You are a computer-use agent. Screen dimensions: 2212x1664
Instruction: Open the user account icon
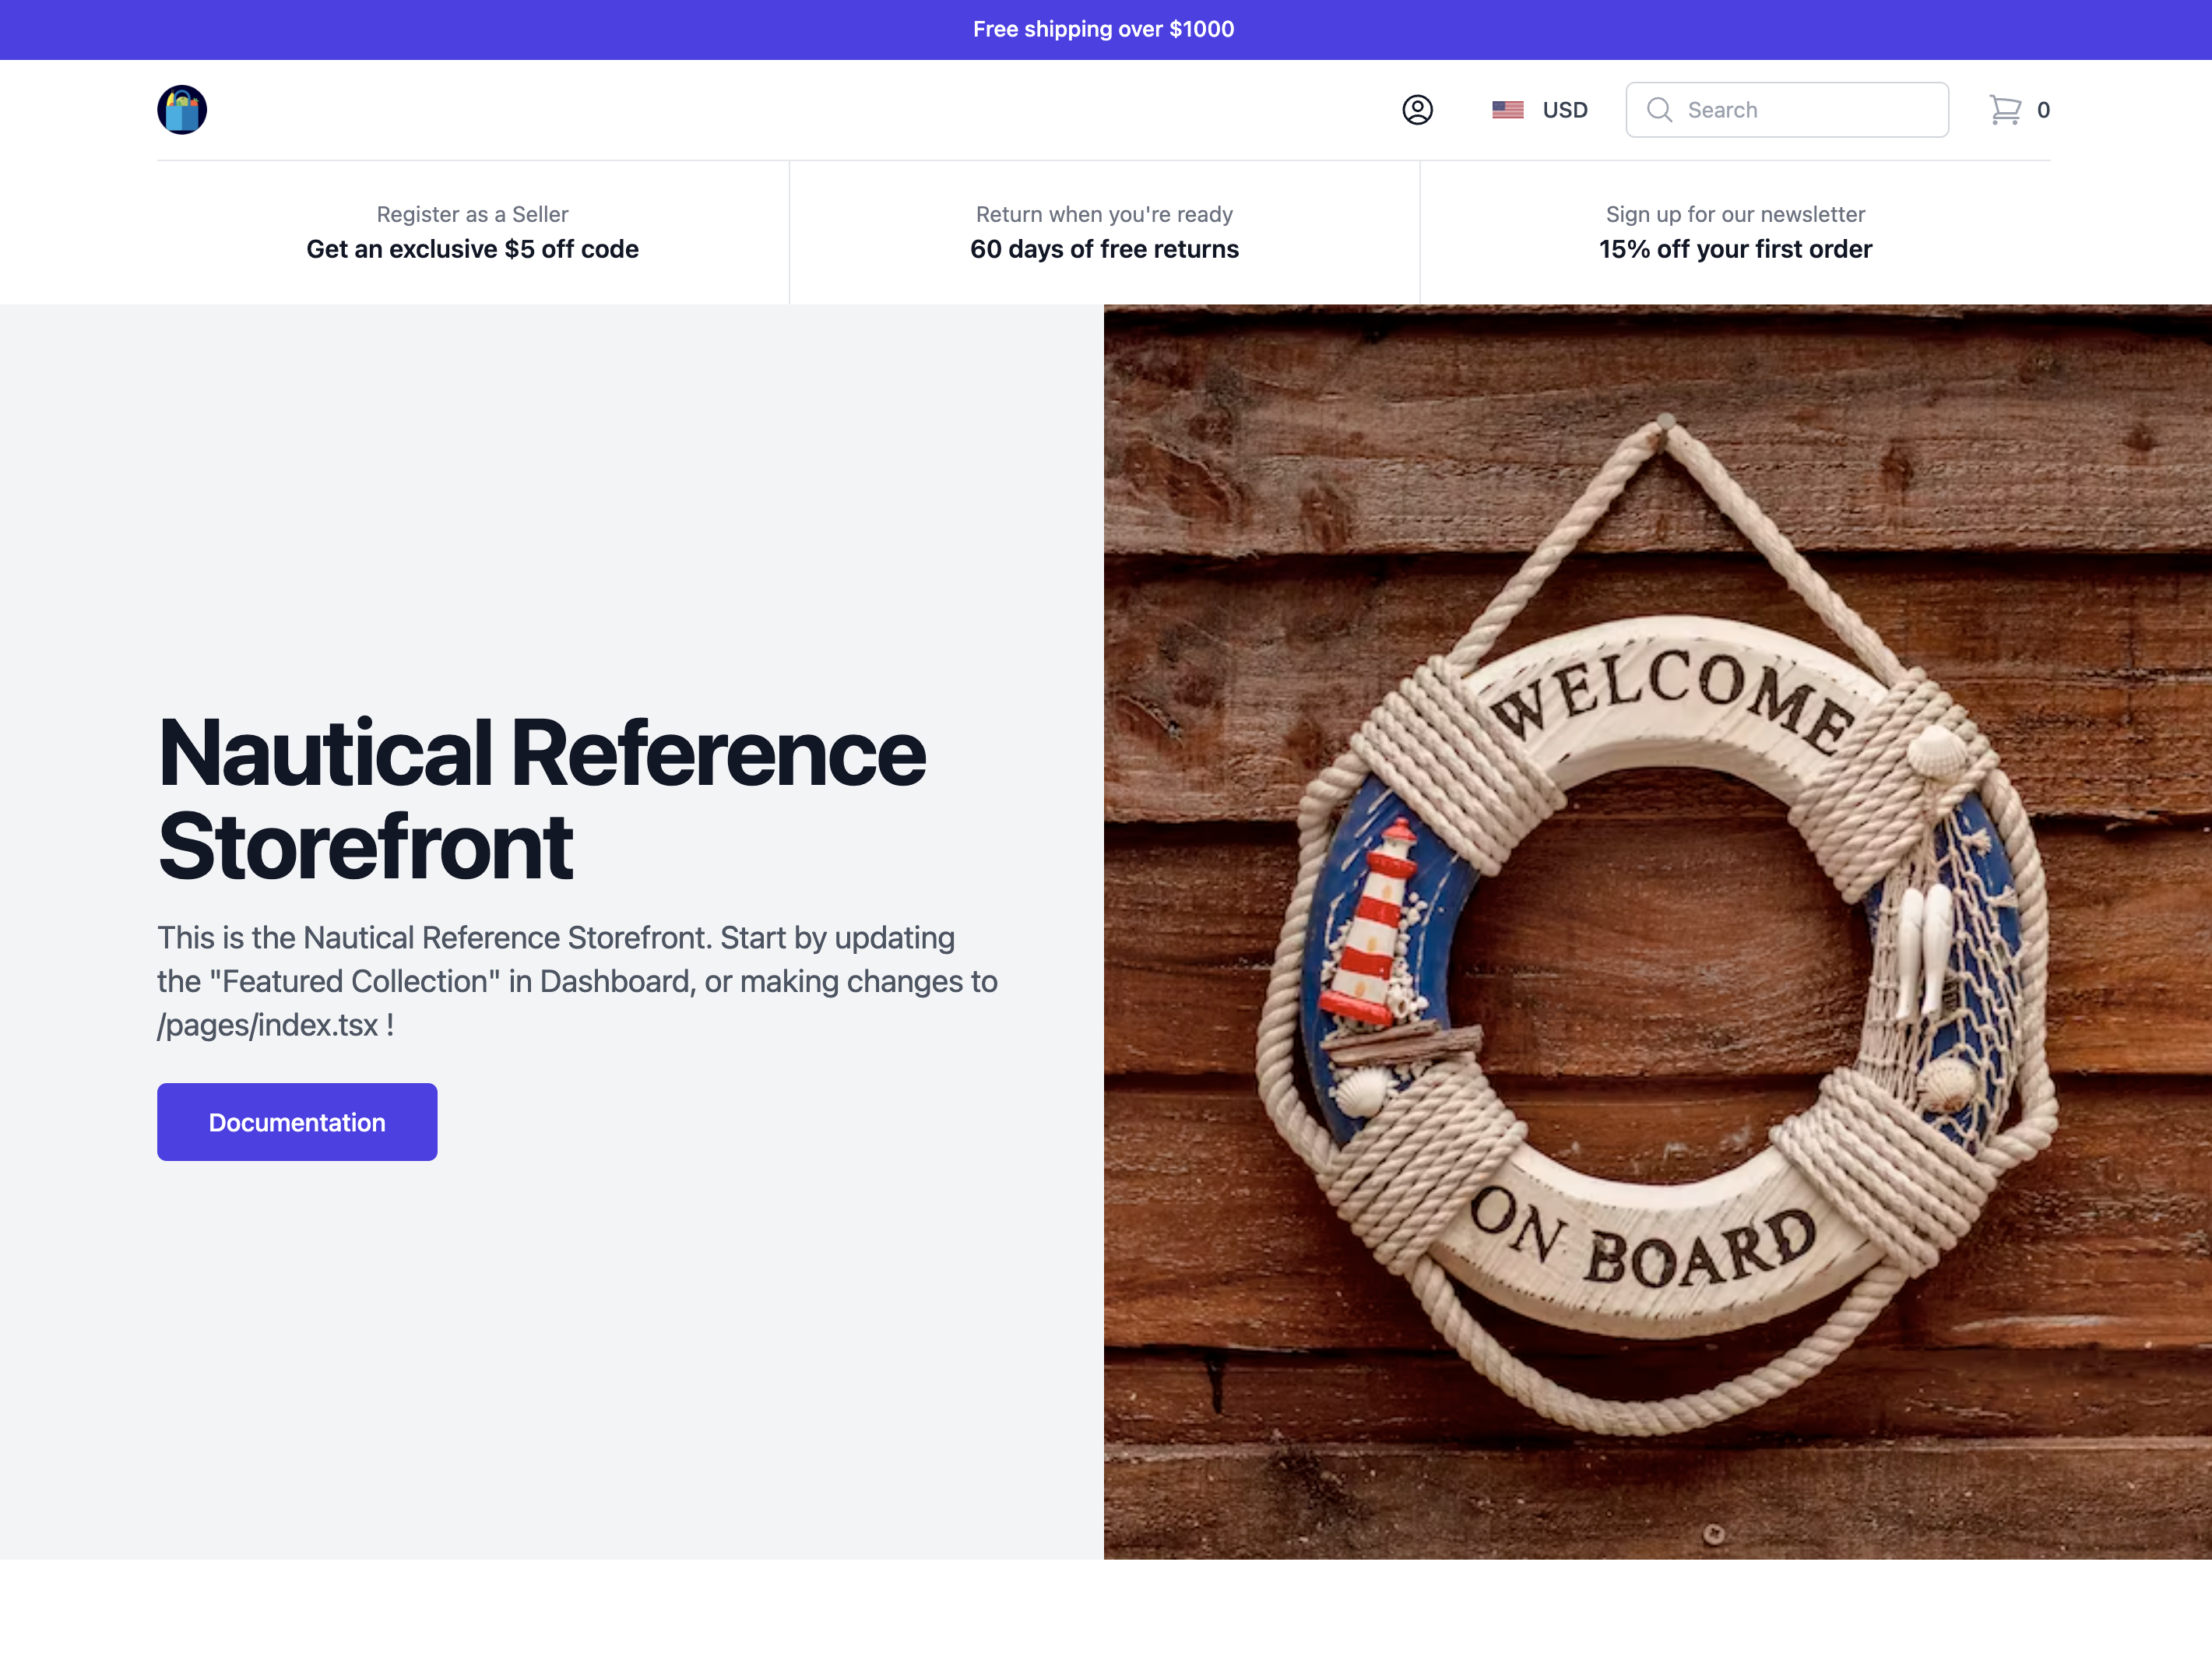(x=1417, y=110)
